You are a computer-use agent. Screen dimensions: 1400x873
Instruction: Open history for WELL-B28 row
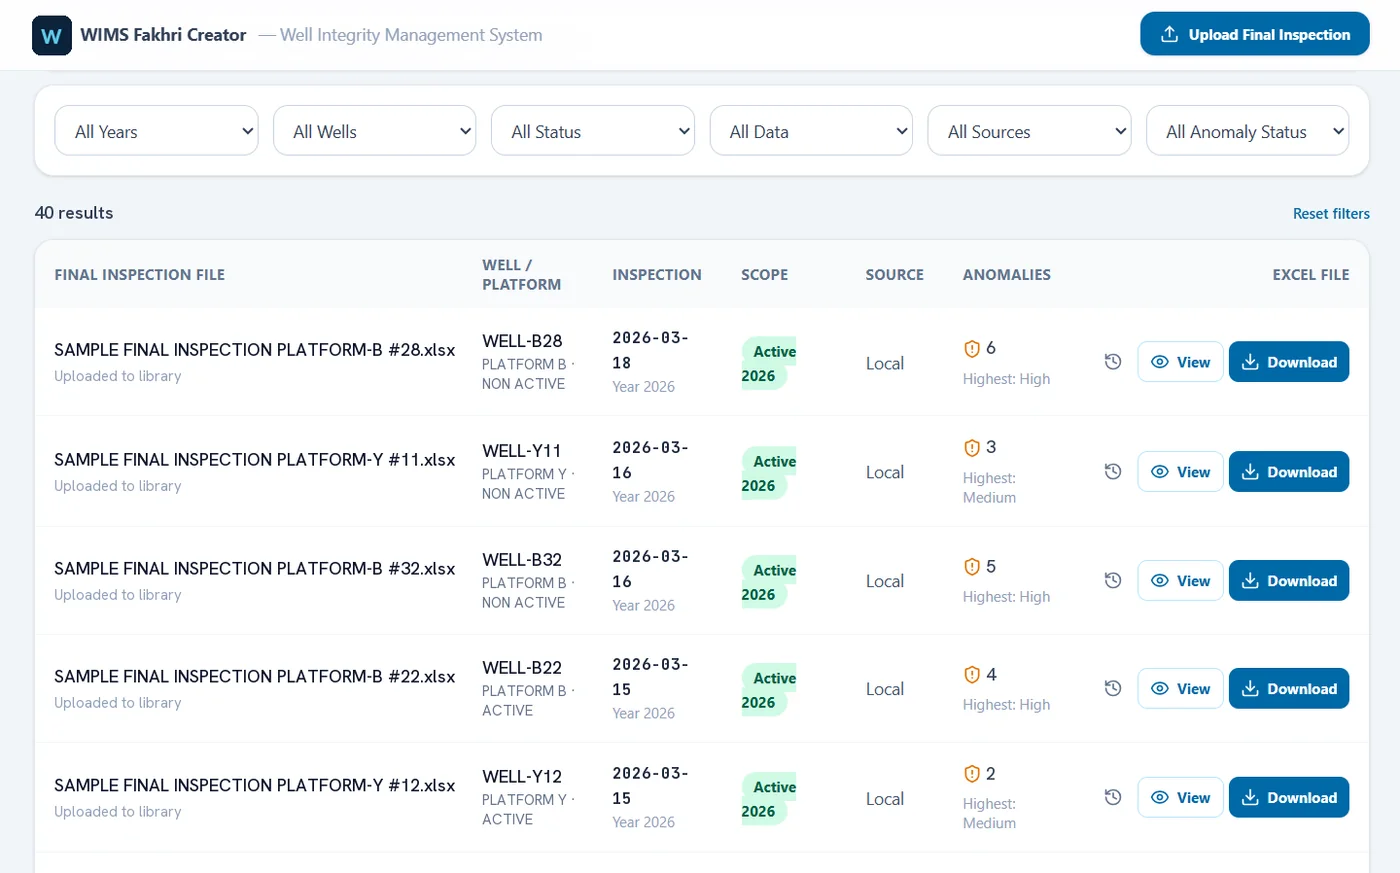(x=1113, y=362)
